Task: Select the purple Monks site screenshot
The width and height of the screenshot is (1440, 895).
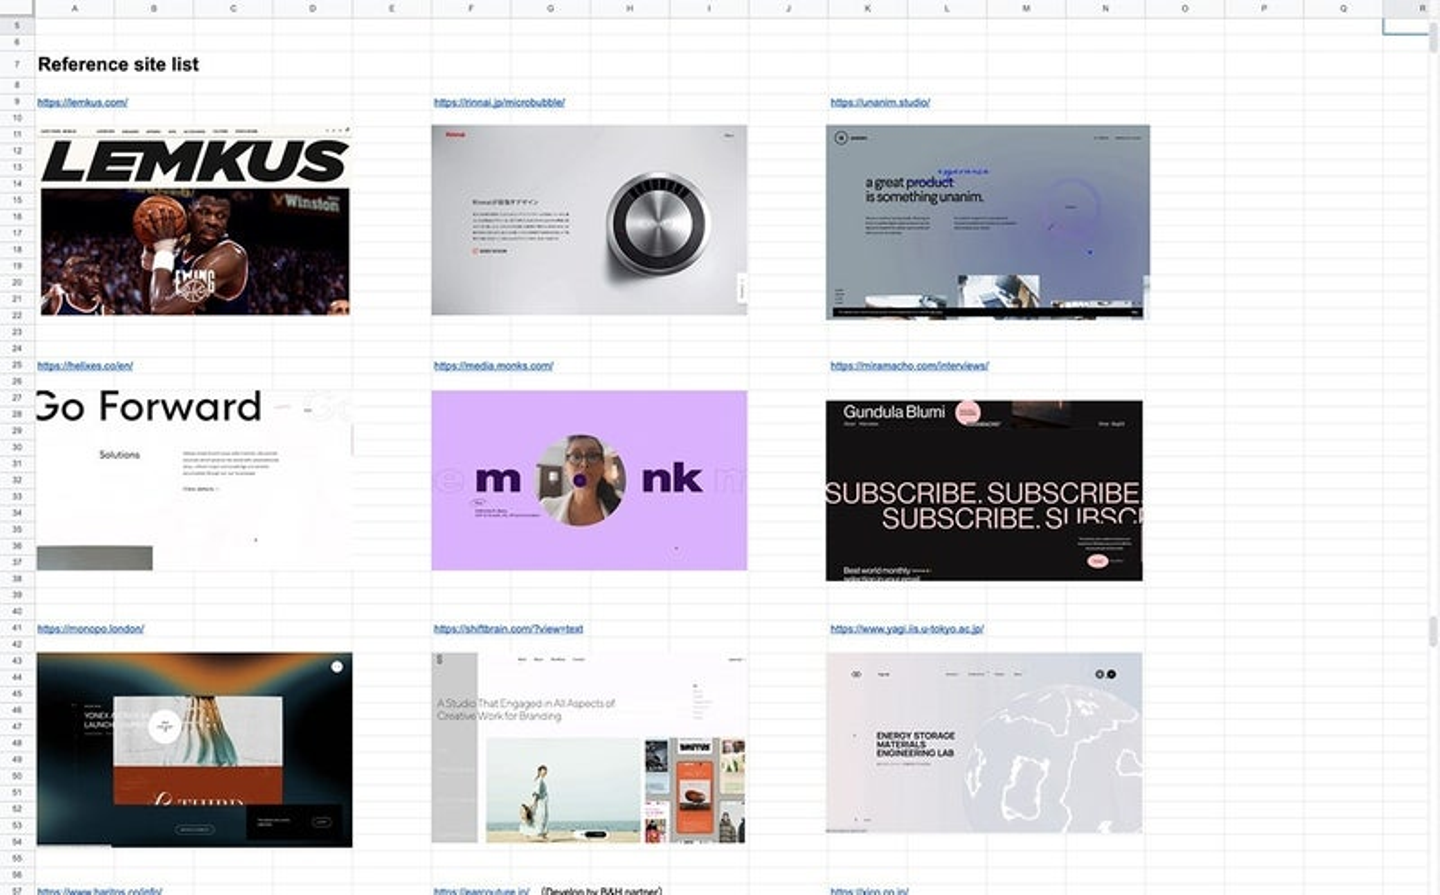Action: [589, 480]
